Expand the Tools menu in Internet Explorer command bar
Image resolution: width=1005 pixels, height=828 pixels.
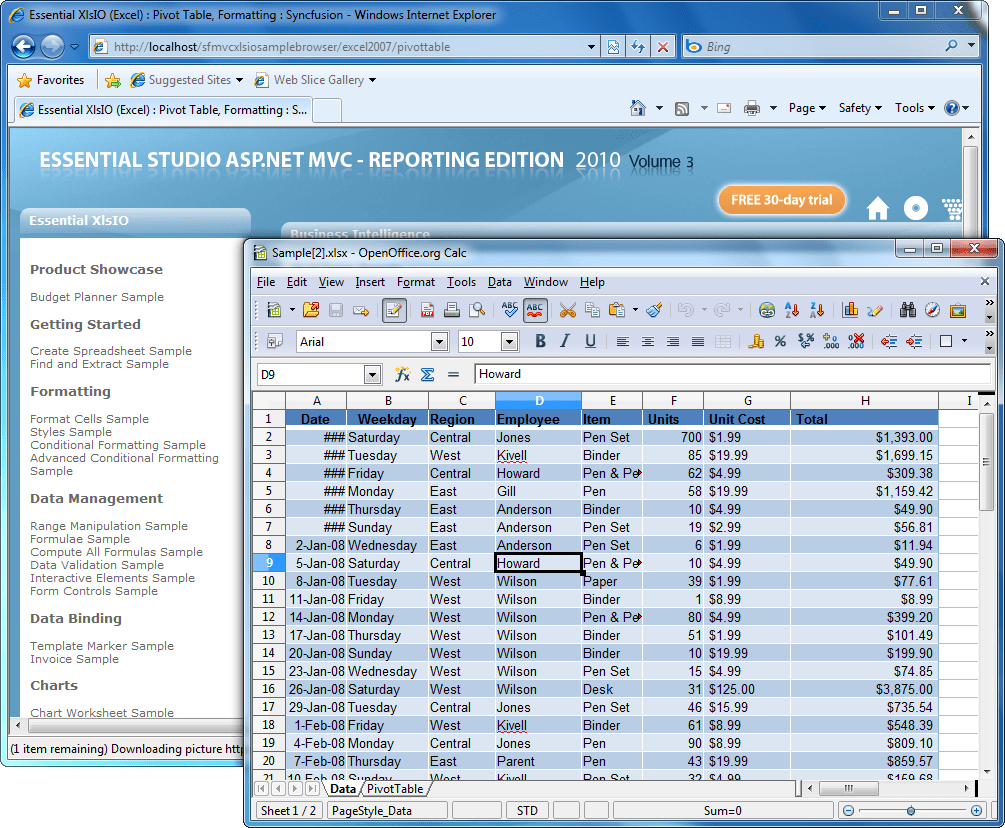pyautogui.click(x=915, y=108)
